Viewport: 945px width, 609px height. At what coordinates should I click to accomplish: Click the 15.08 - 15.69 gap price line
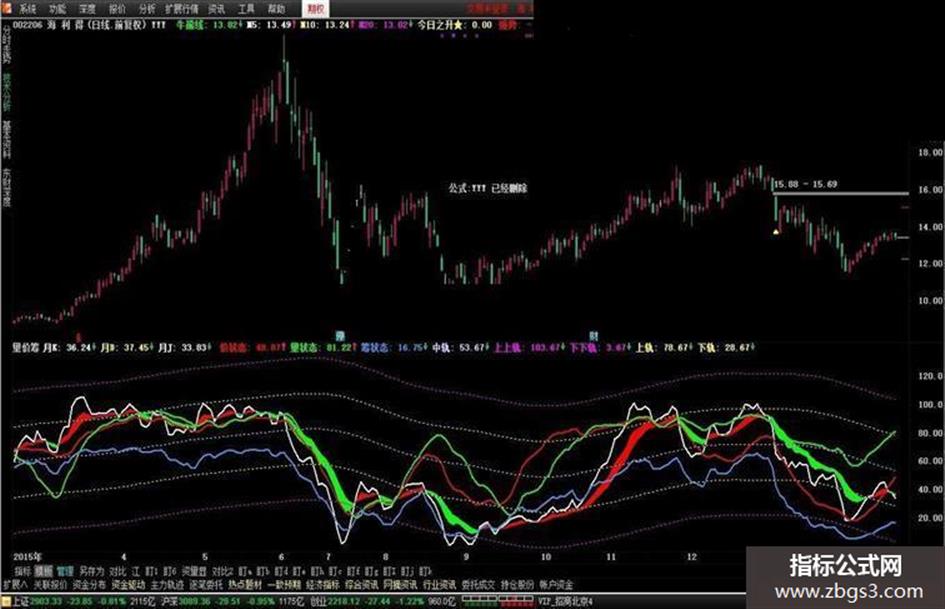click(x=841, y=194)
